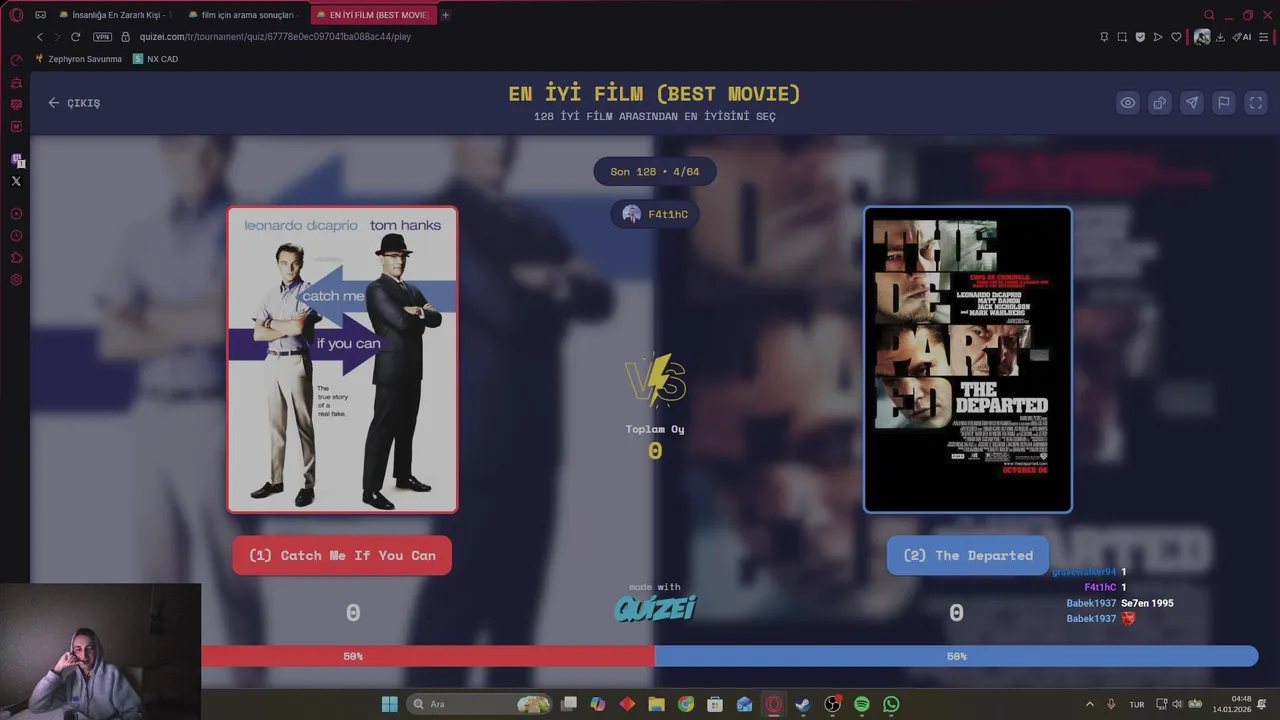
Task: Click the taskbar 'Ara' search box
Action: pos(480,704)
